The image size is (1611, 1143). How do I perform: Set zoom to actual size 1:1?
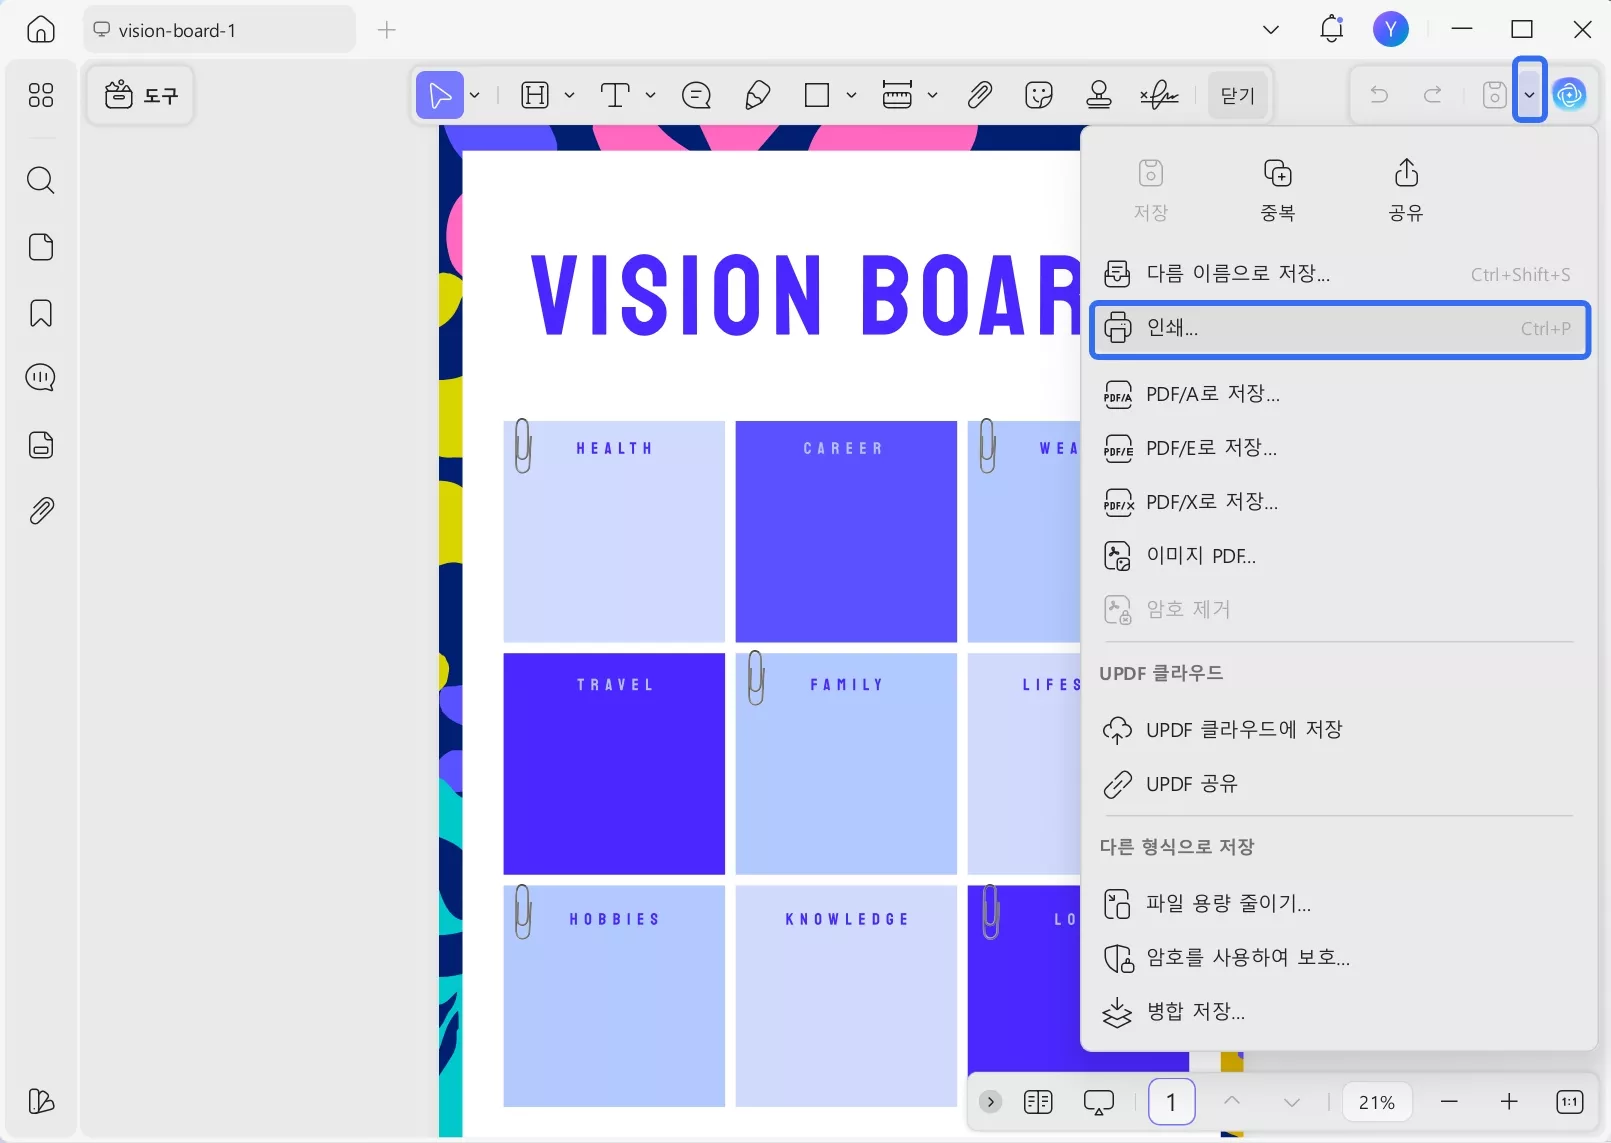pyautogui.click(x=1570, y=1102)
